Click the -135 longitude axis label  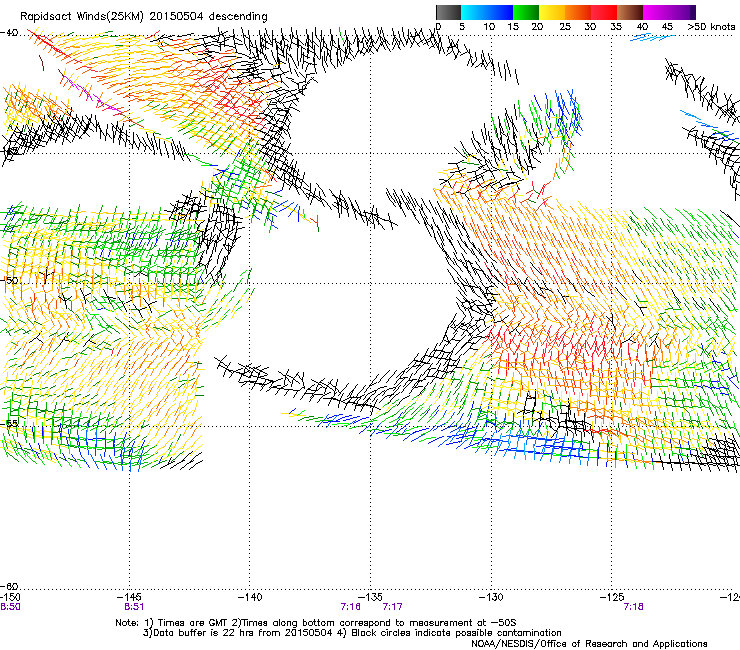[370, 597]
